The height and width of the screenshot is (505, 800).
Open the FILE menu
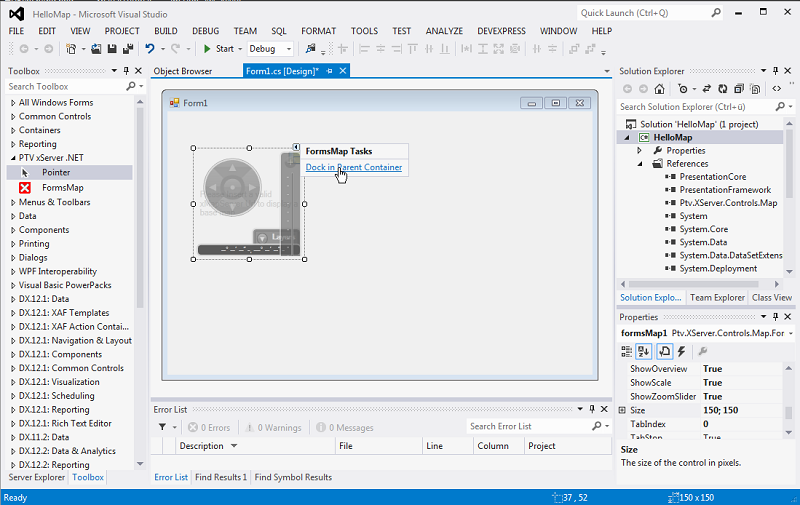tap(16, 31)
